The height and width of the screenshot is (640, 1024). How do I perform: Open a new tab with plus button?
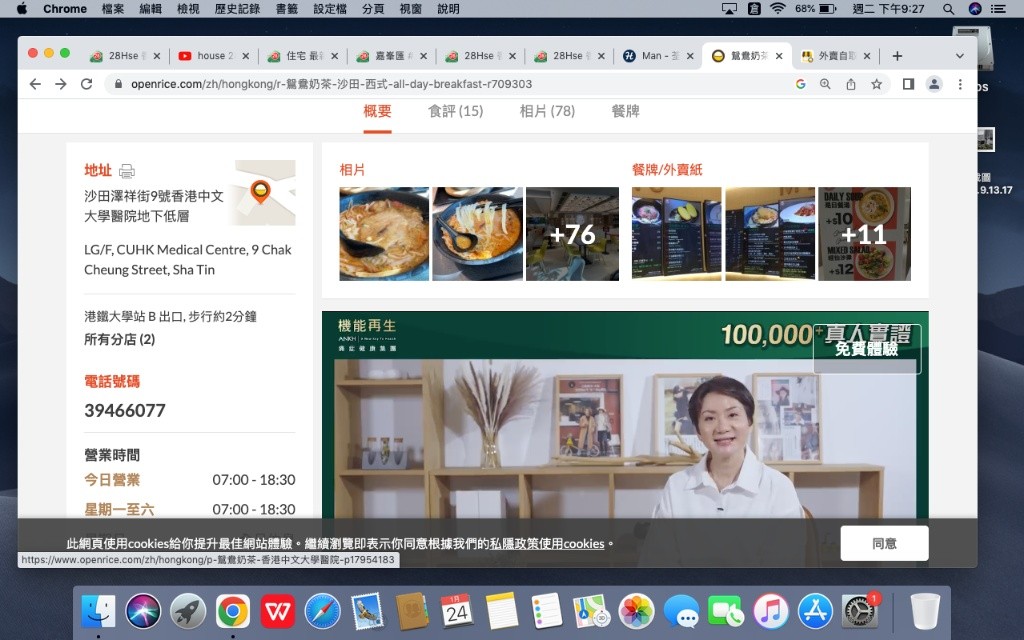[897, 56]
